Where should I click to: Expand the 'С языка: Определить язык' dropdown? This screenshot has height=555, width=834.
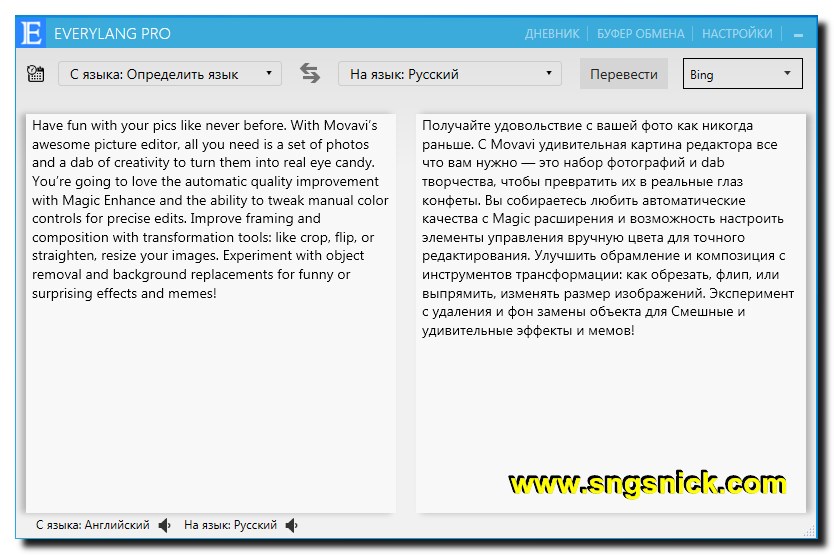coord(170,73)
